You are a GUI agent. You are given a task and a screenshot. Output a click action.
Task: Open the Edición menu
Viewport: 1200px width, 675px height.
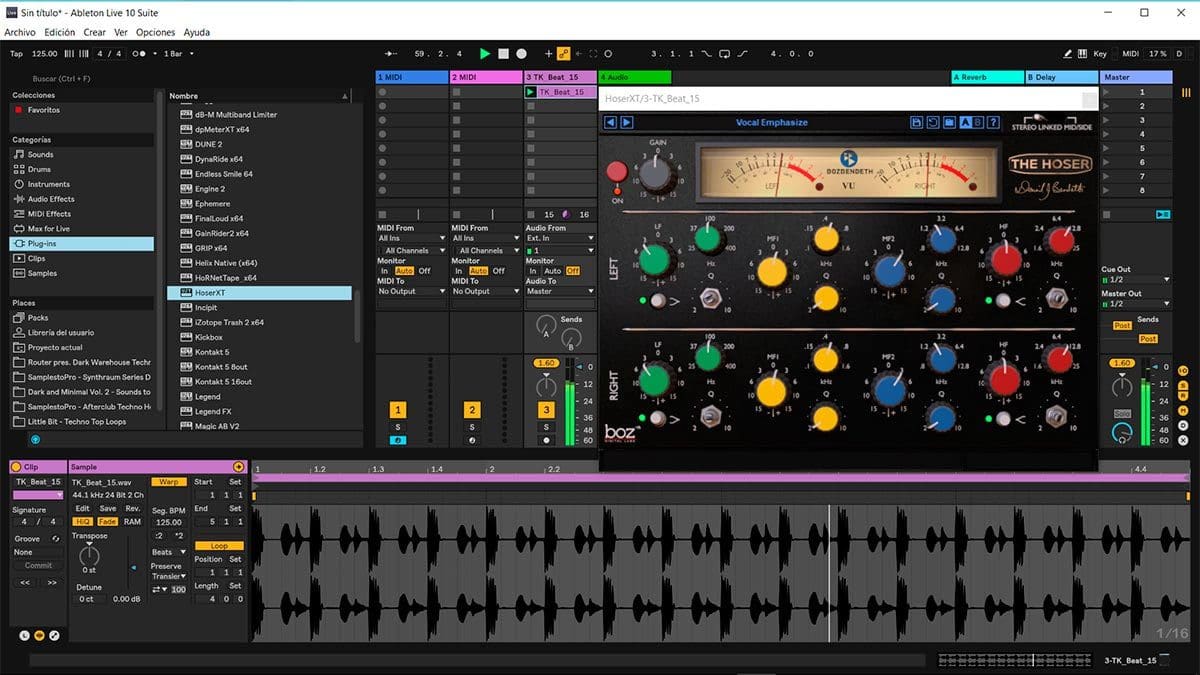(x=60, y=33)
